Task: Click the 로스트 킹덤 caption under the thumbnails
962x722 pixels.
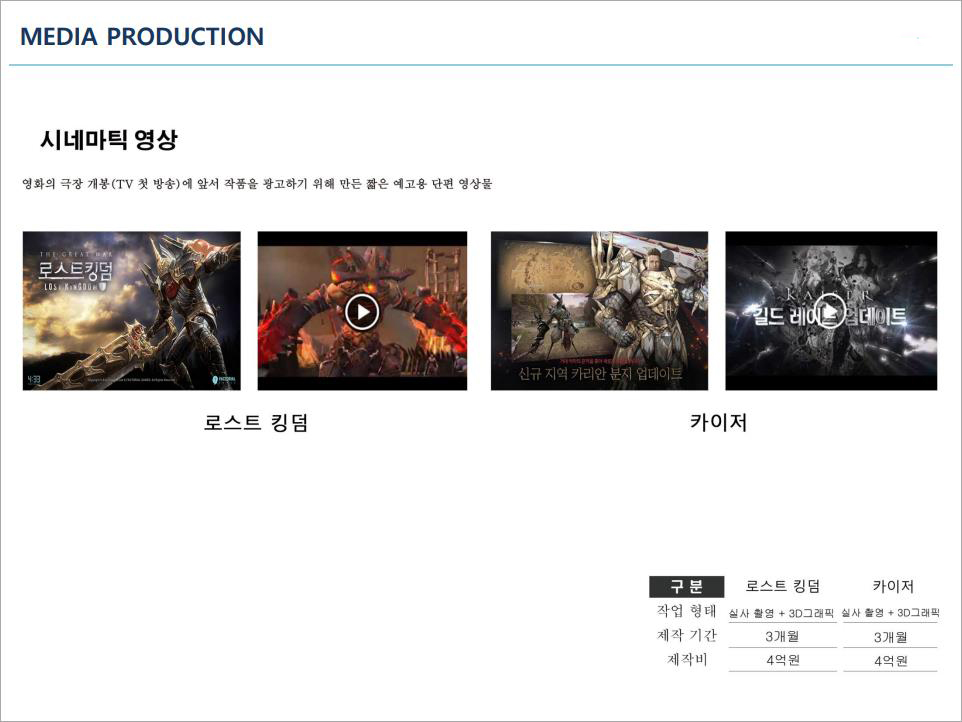Action: (255, 423)
